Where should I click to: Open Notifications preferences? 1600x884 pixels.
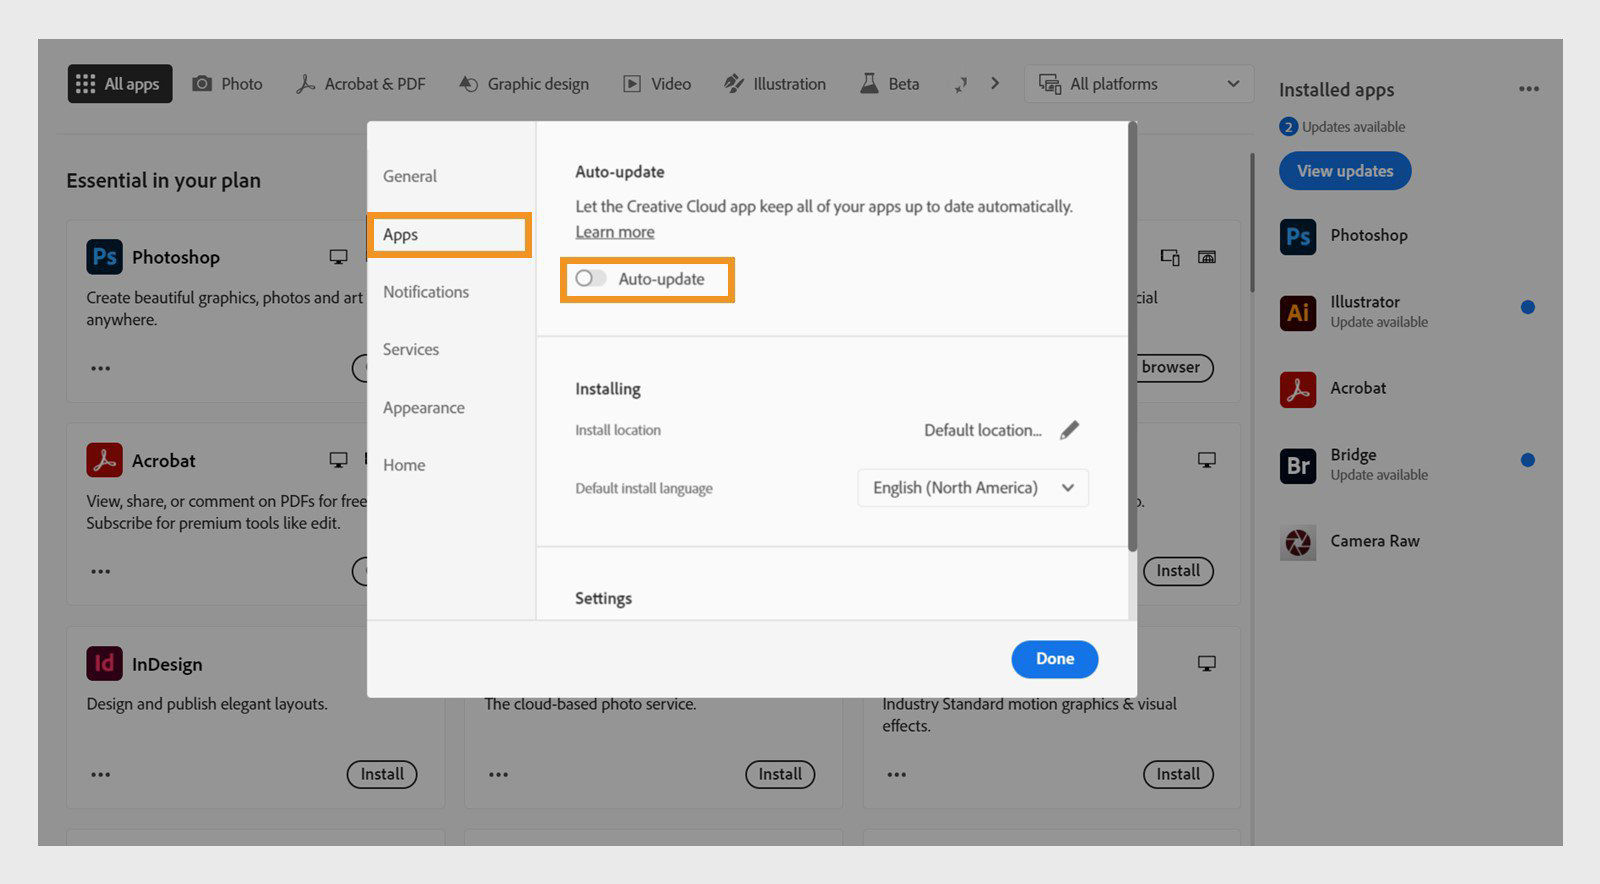[426, 292]
